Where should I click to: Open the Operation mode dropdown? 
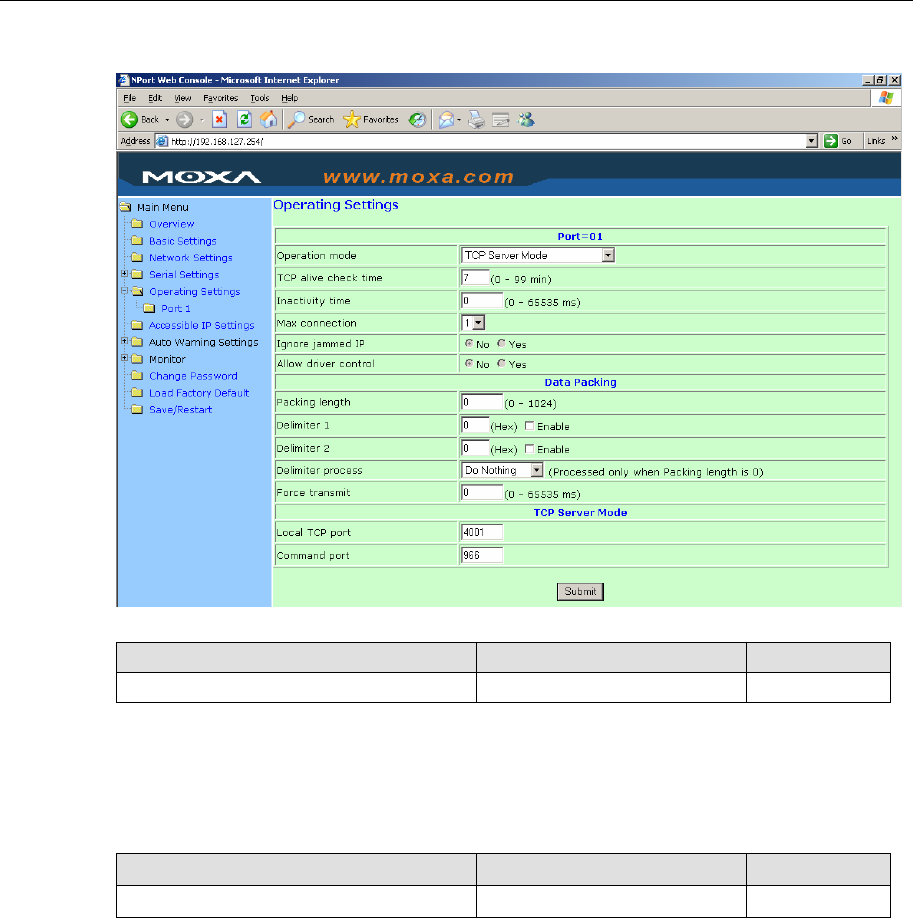click(x=608, y=255)
